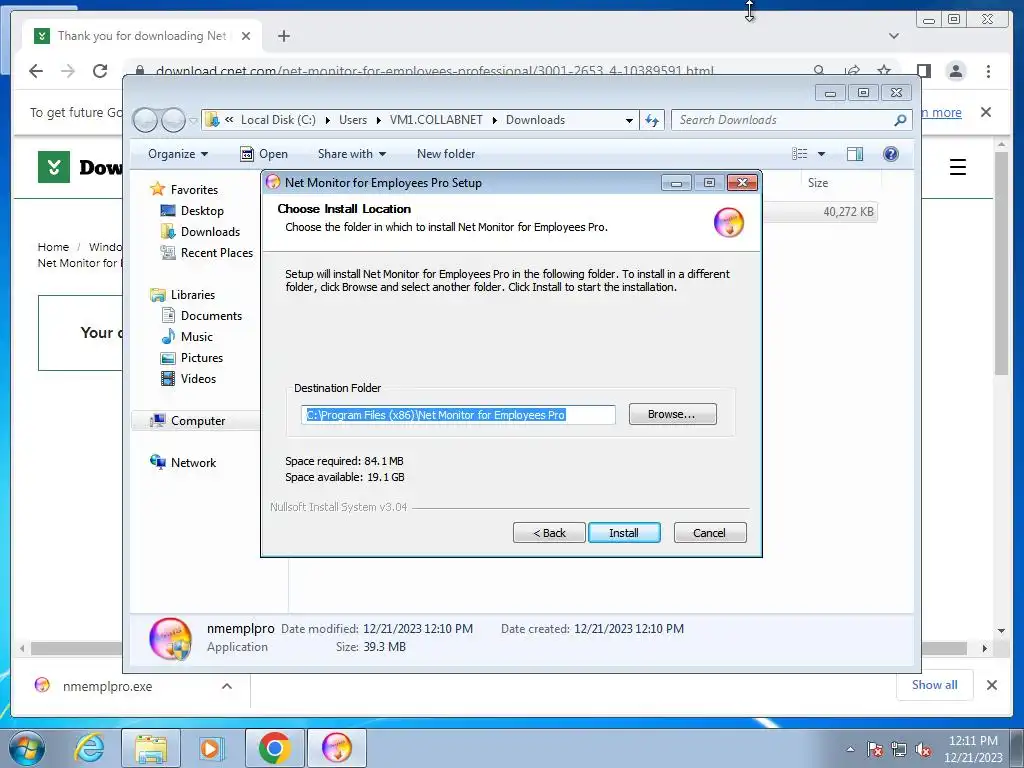
Task: Click the muted volume icon in the tray
Action: tap(923, 750)
